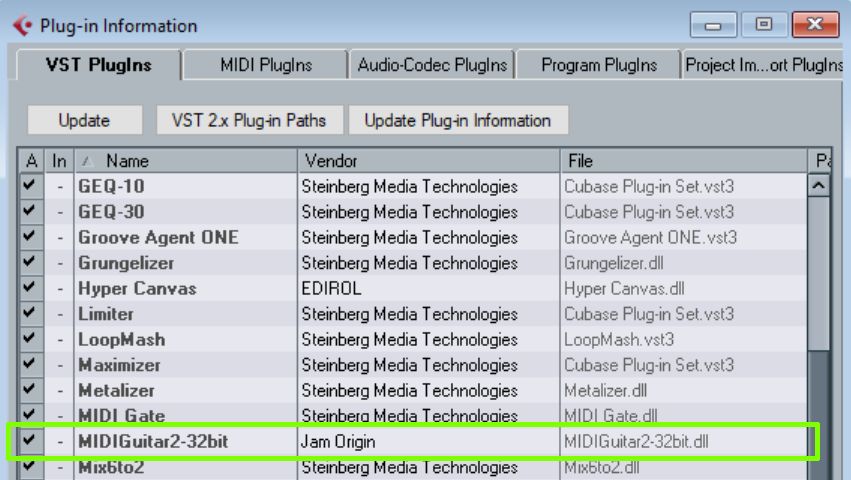Viewport: 851px width, 480px height.
Task: Sort the list by Name column
Action: click(x=185, y=160)
